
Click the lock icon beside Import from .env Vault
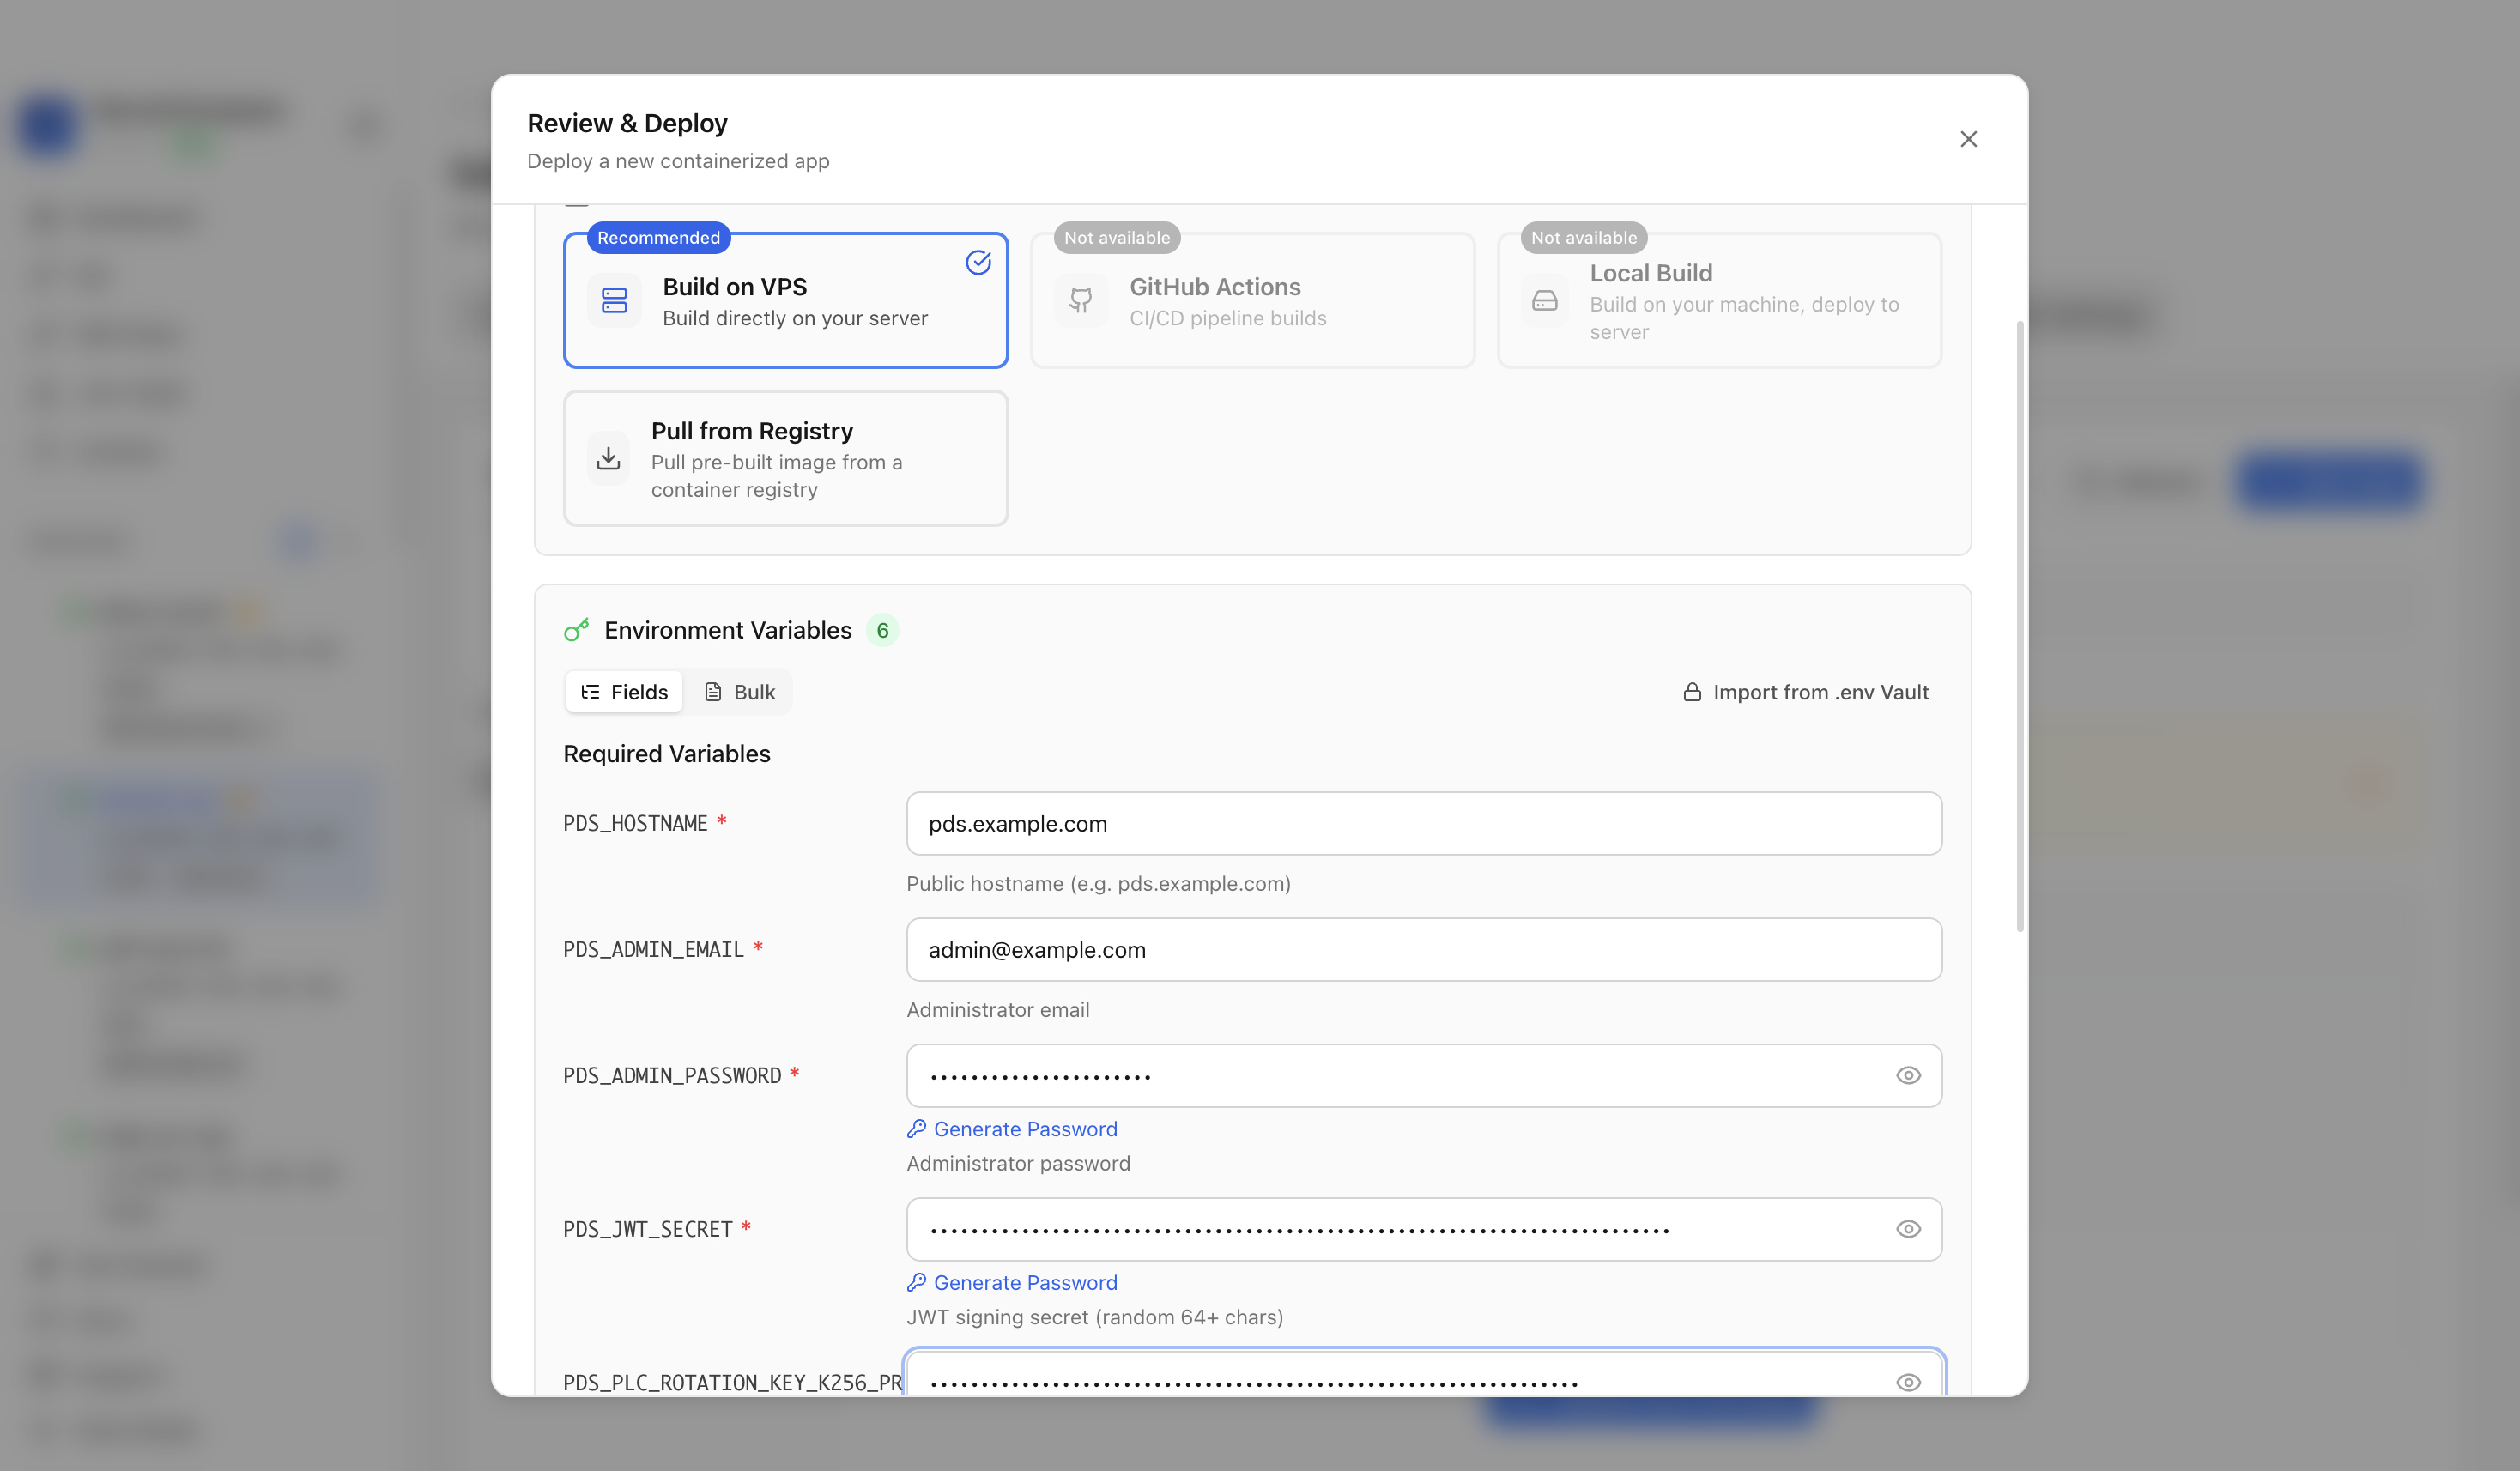1692,692
